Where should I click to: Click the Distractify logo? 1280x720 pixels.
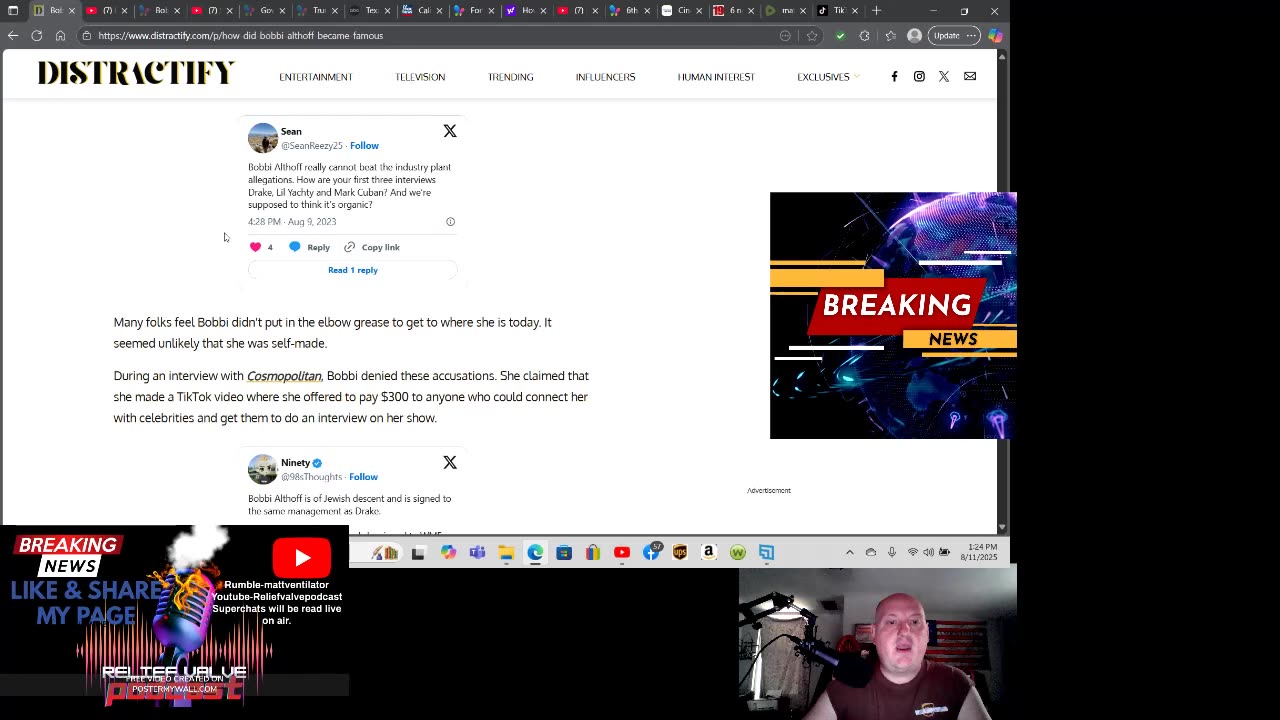pyautogui.click(x=136, y=73)
